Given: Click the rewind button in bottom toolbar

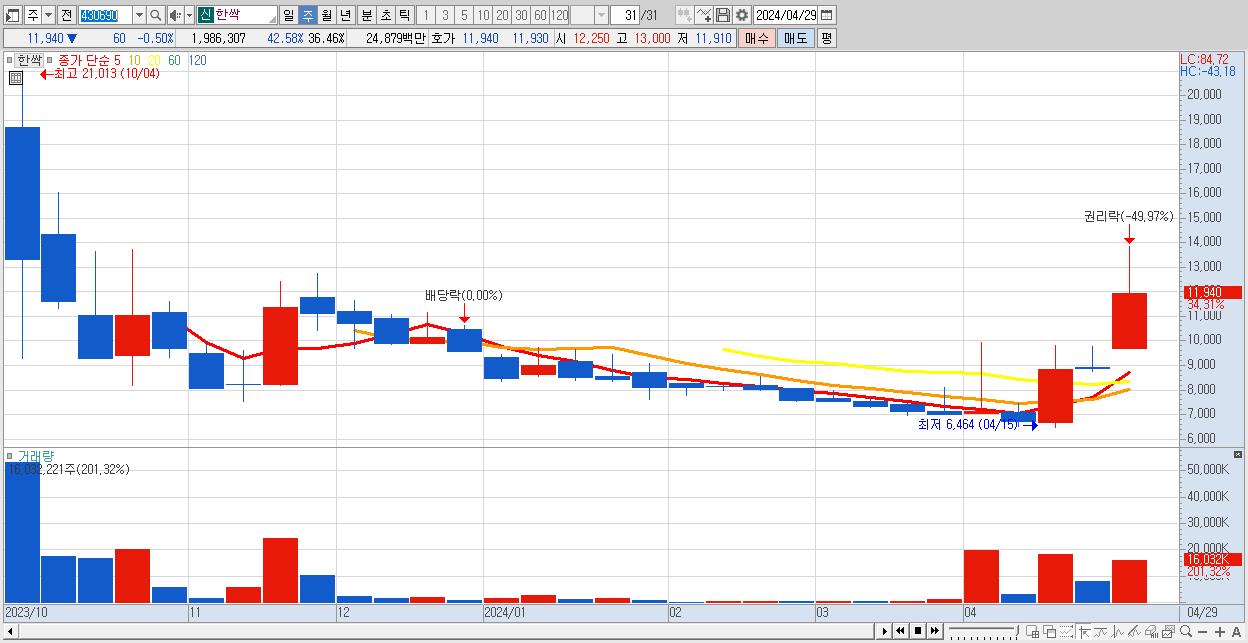Looking at the screenshot, I should (900, 631).
